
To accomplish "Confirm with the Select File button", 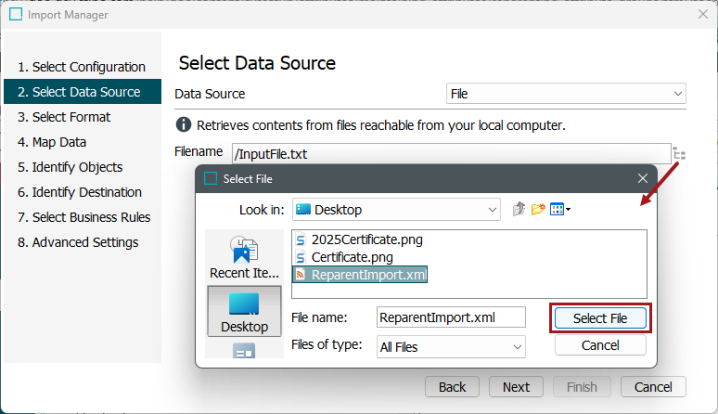I will point(600,318).
